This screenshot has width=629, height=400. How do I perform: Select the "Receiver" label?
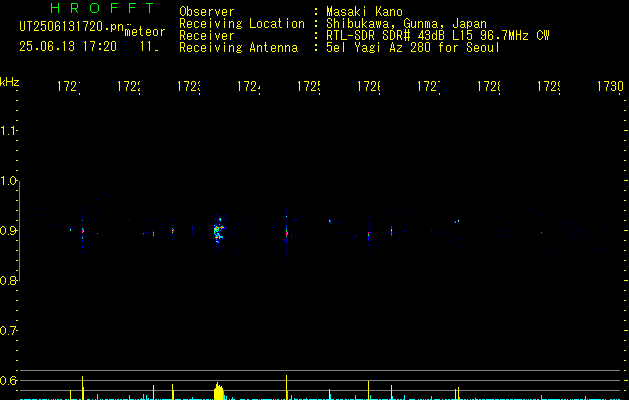click(207, 36)
